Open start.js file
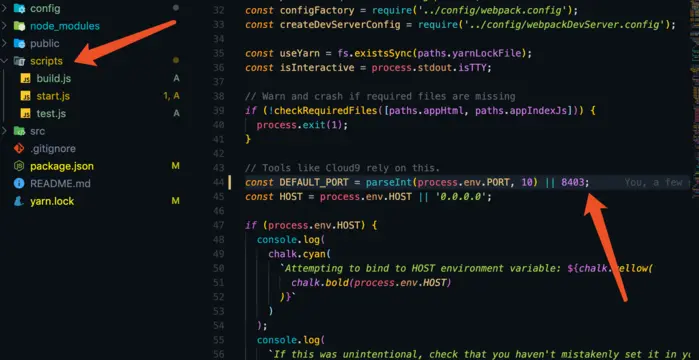The image size is (699, 360). pos(53,96)
